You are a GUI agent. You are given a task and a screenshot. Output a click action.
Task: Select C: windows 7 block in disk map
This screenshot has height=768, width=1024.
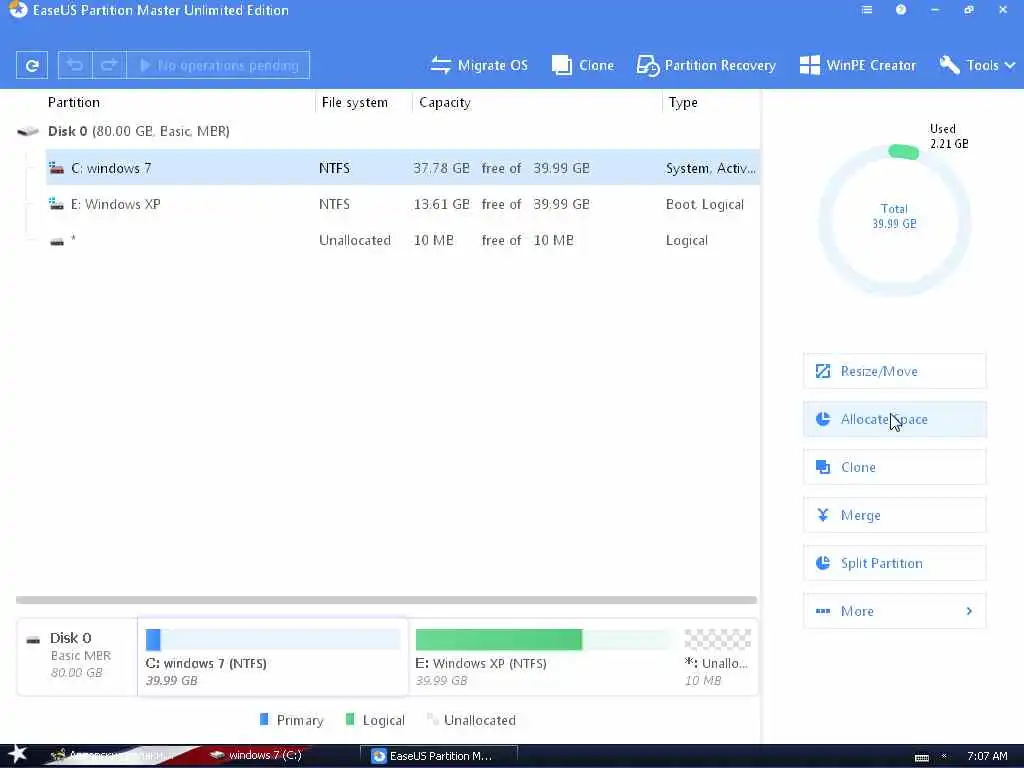click(x=273, y=656)
